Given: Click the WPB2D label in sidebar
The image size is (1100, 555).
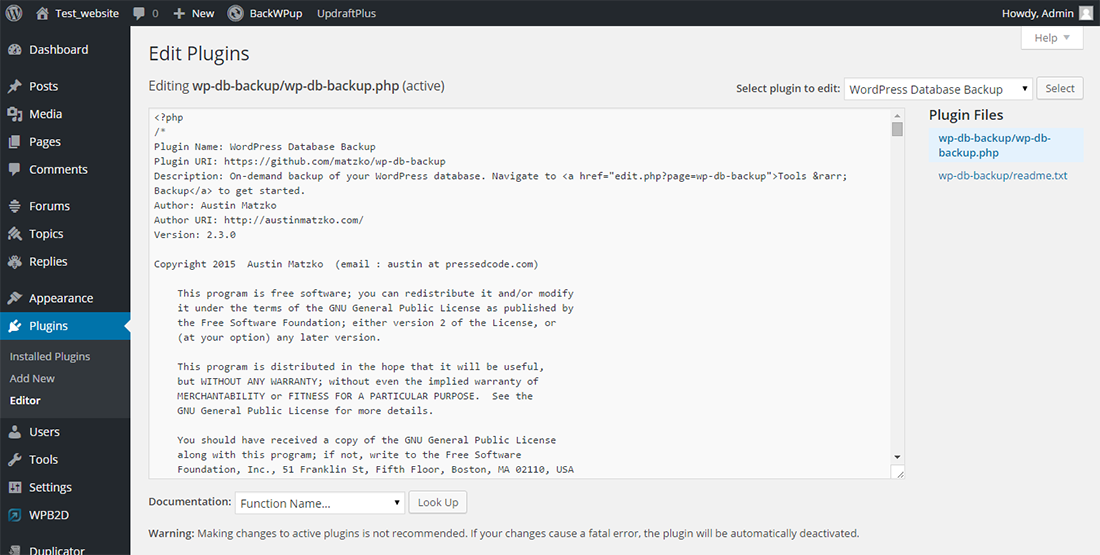Looking at the screenshot, I should click(x=49, y=515).
